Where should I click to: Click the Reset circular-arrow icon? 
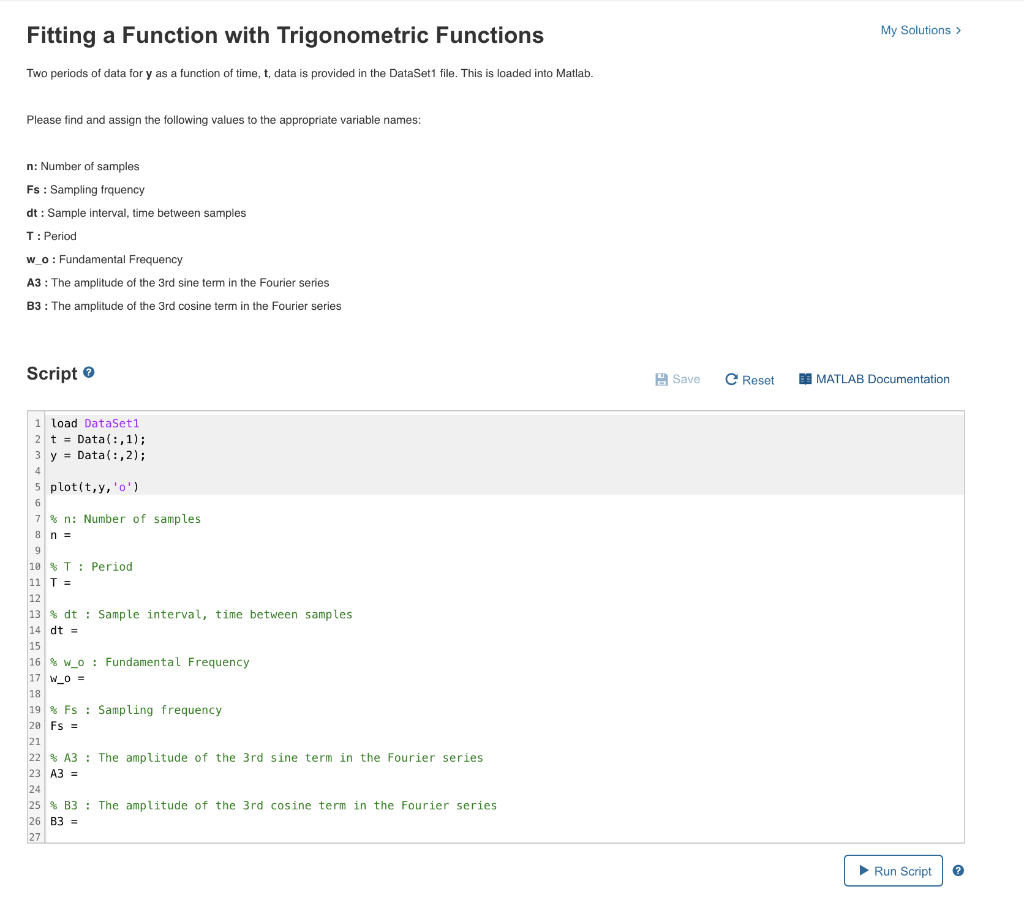pyautogui.click(x=730, y=379)
